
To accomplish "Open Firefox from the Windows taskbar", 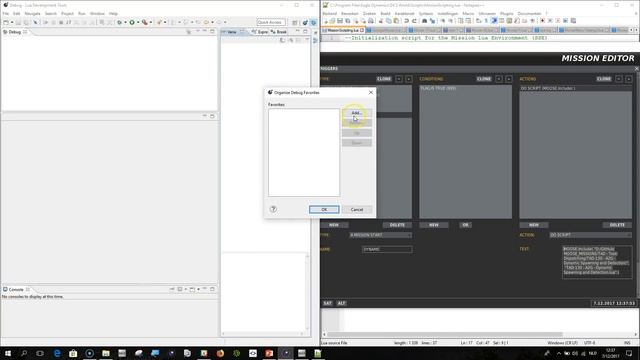I will [220, 353].
